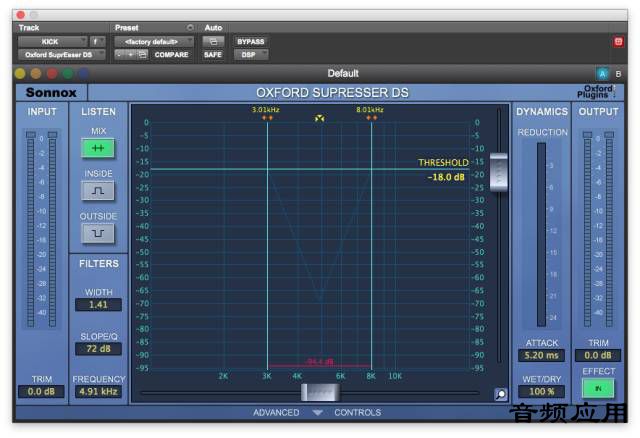Open the plugin settings select icon
The image size is (640, 438).
(142, 55)
